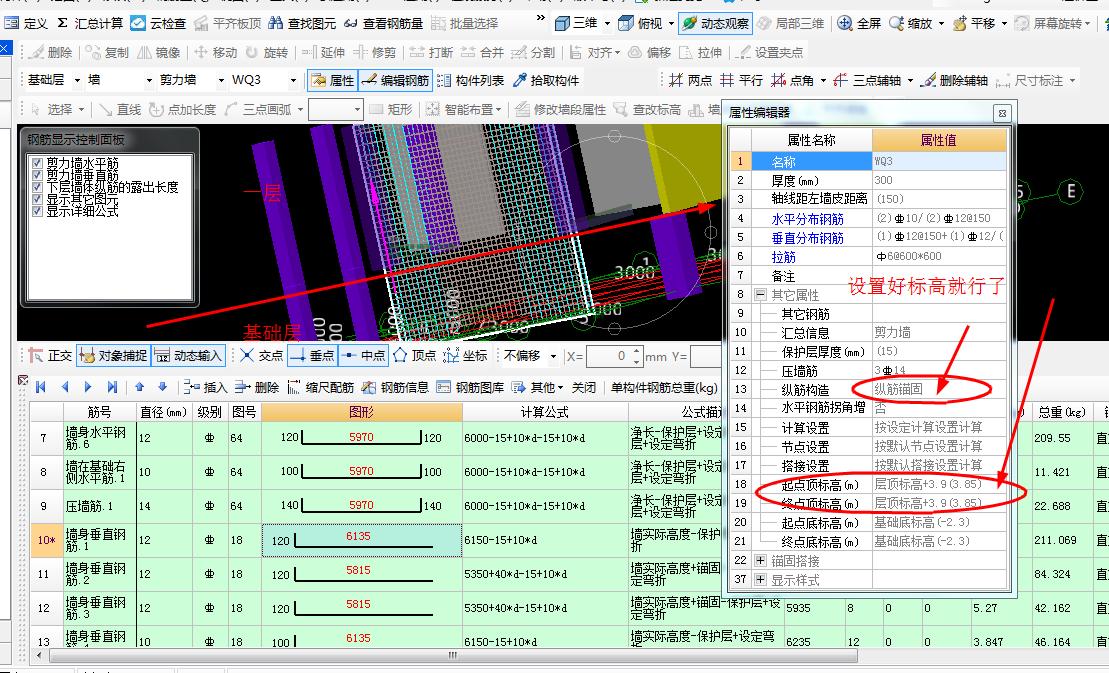Expand 锚固搭接 property group
Viewport: 1109px width, 673px height.
(760, 561)
